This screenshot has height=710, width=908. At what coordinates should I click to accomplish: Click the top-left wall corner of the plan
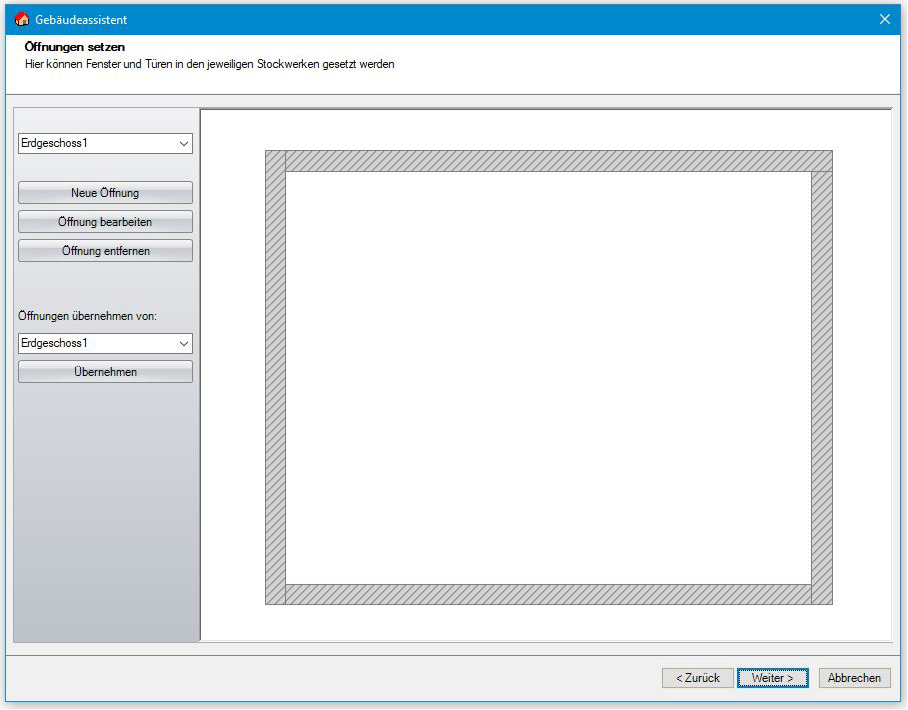[x=275, y=161]
